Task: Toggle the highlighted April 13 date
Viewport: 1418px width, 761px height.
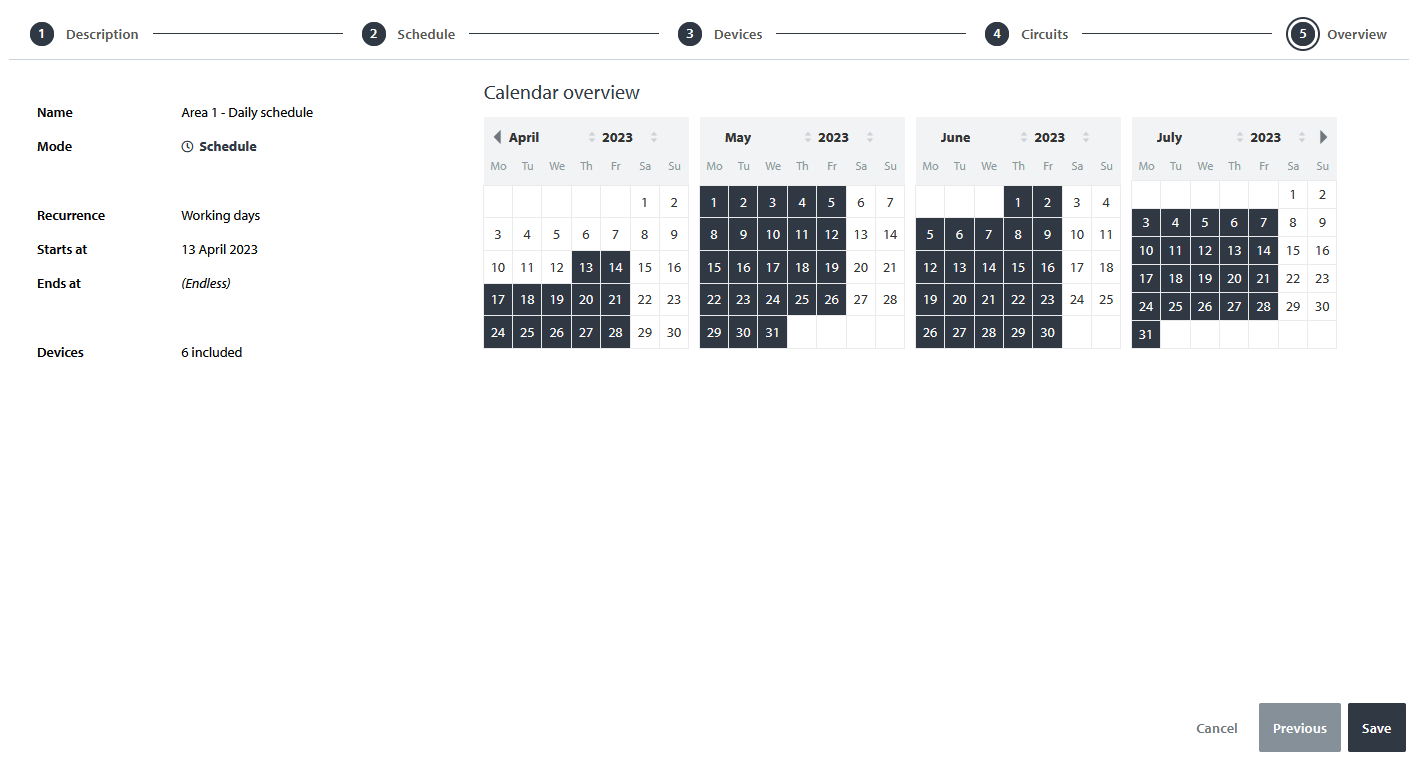Action: pyautogui.click(x=586, y=266)
